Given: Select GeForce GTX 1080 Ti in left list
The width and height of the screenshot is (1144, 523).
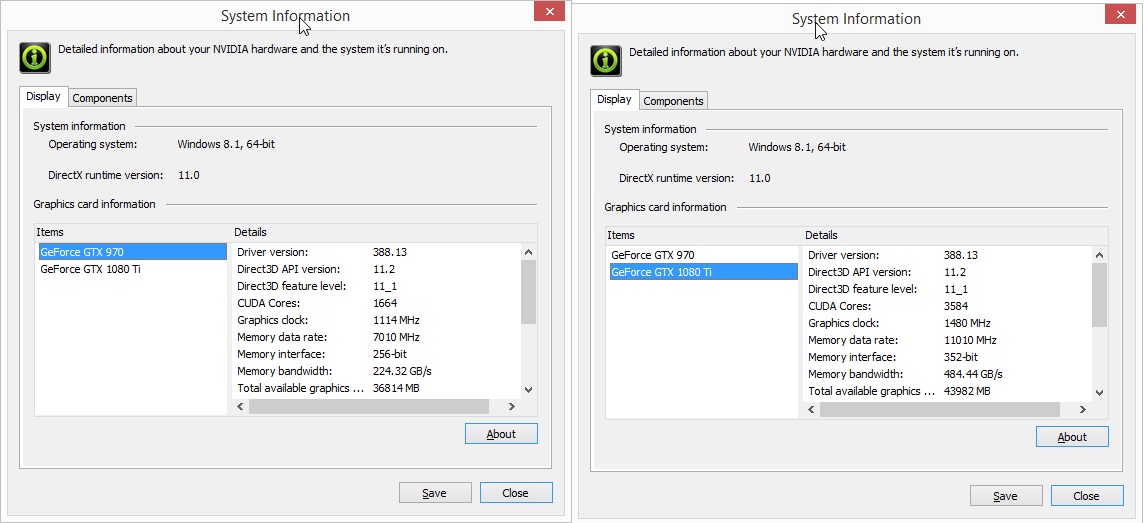Looking at the screenshot, I should [90, 269].
